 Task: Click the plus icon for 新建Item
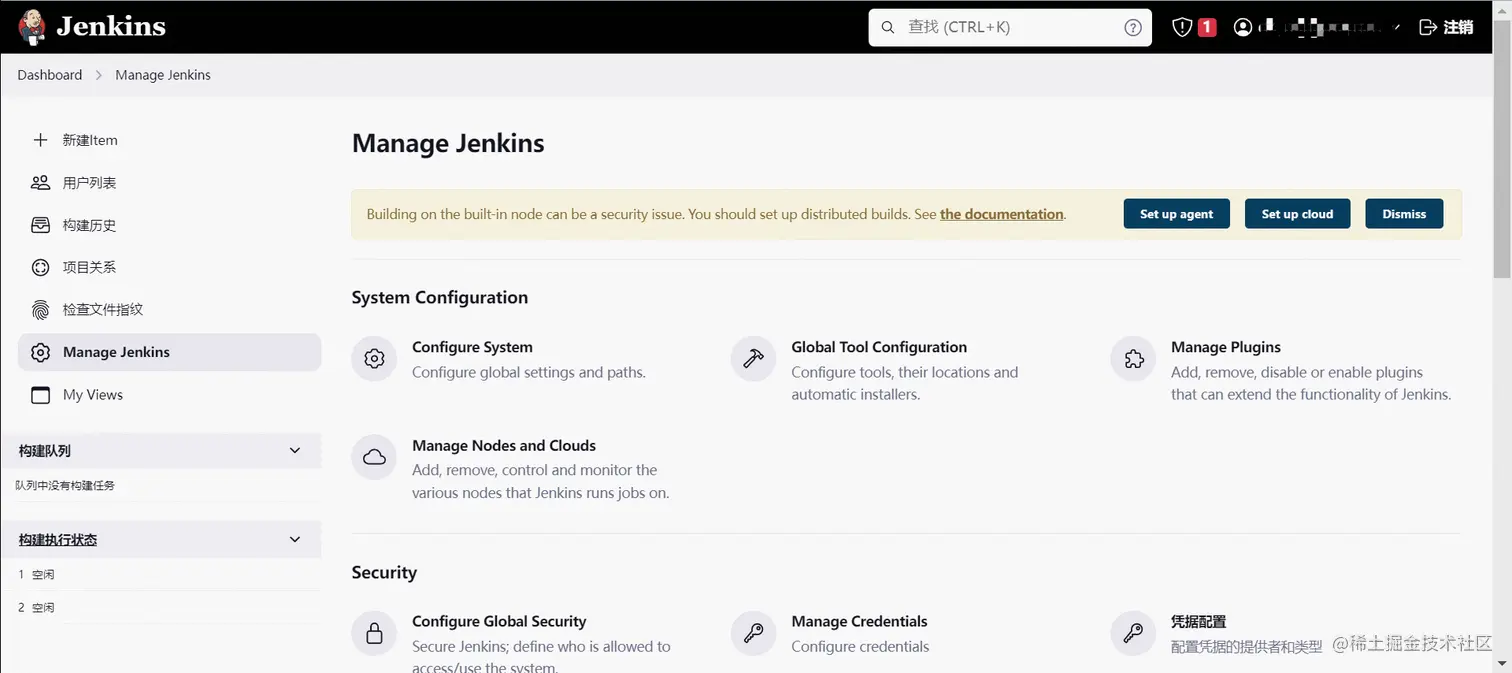40,140
